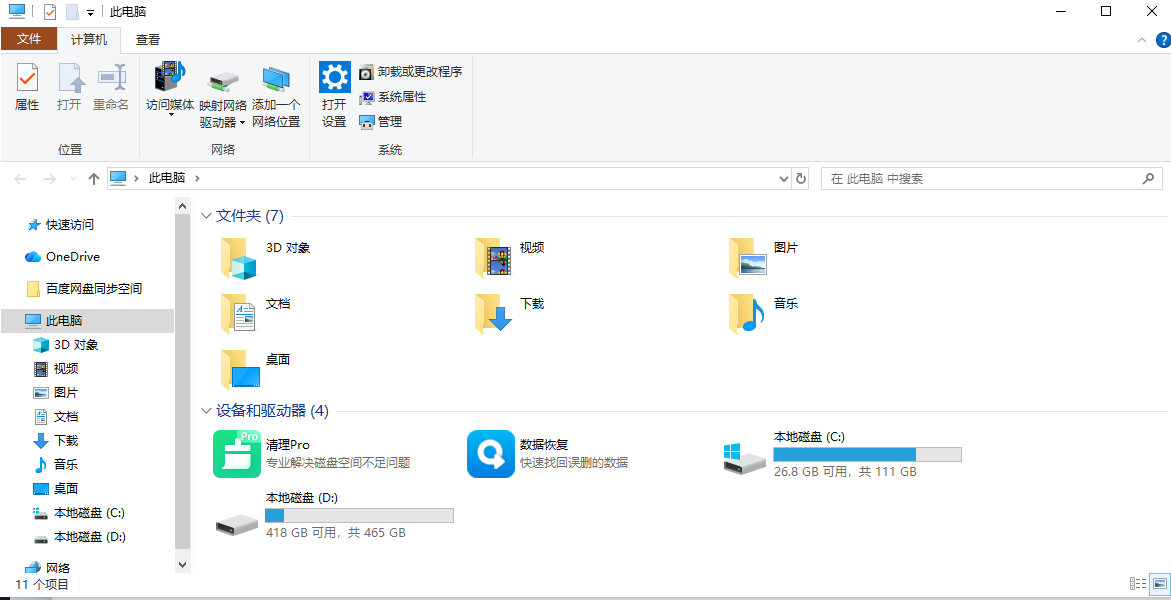Expand the chevron after 此电脑 in address bar
The width and height of the screenshot is (1171, 600).
[x=197, y=179]
